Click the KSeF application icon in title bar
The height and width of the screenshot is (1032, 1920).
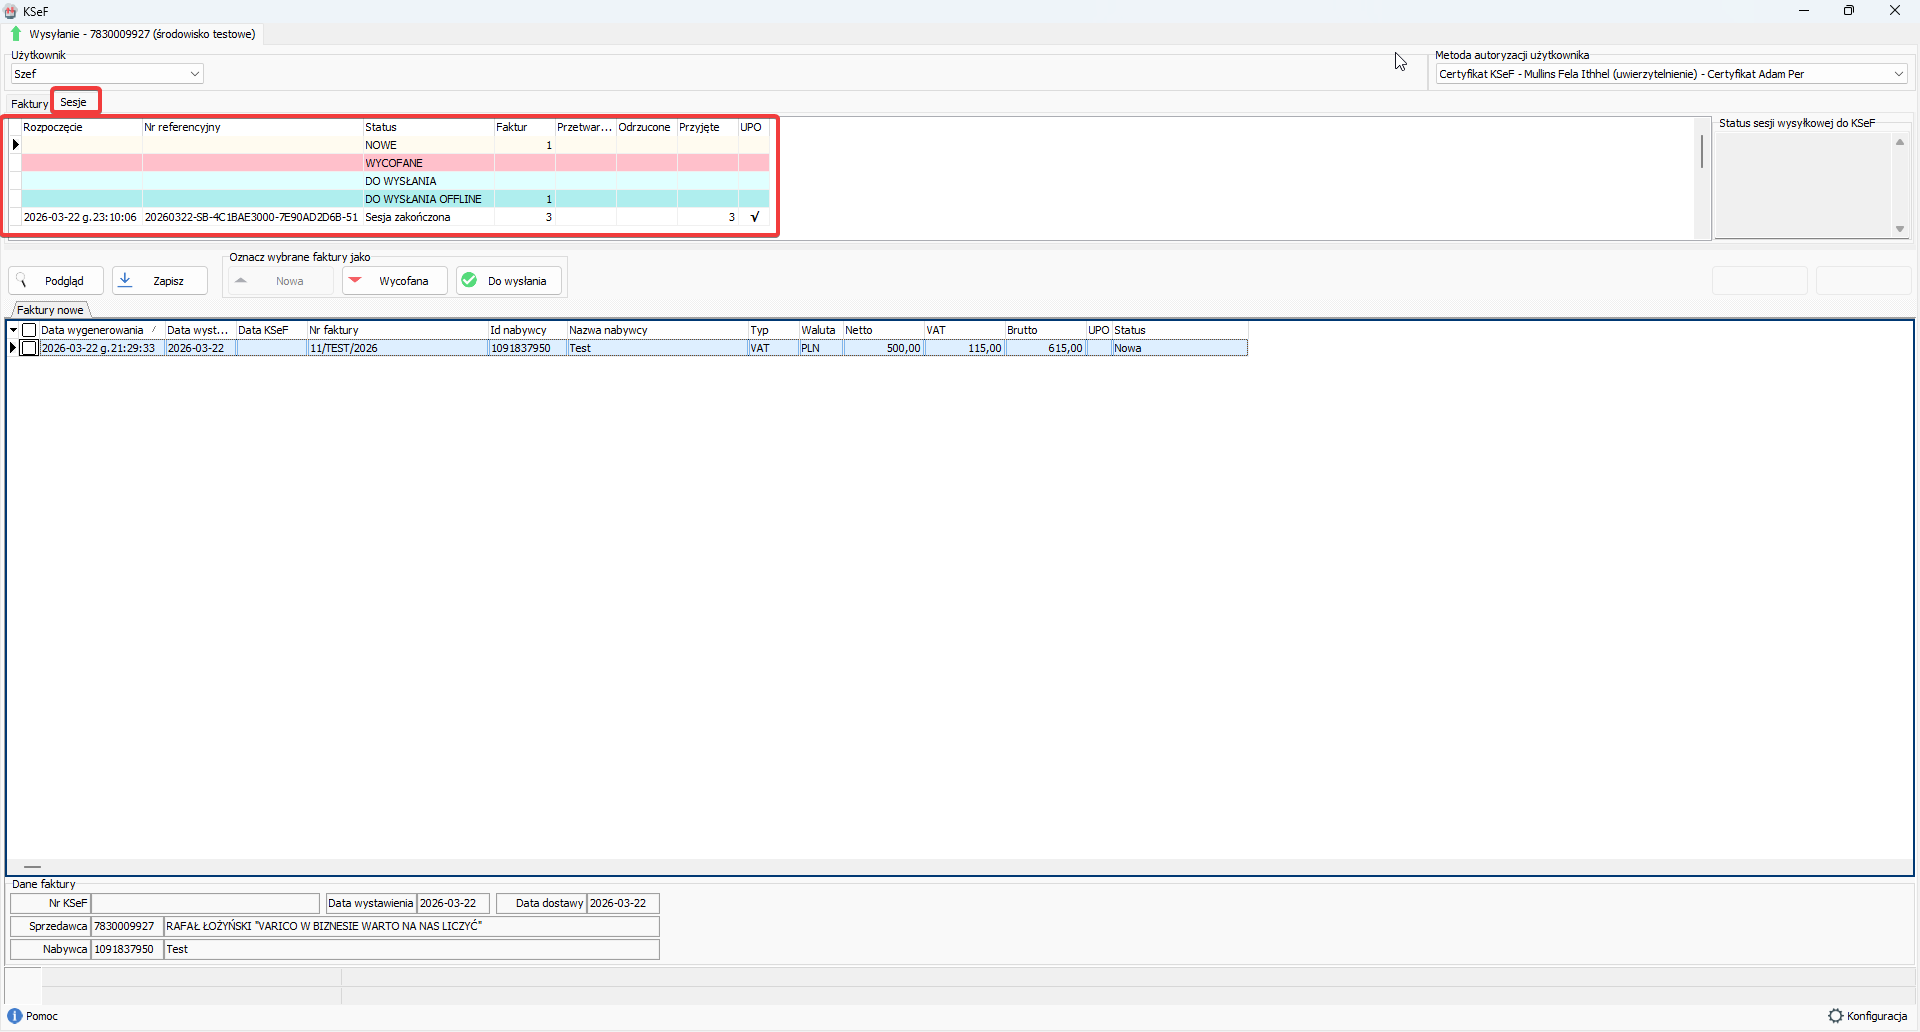pyautogui.click(x=11, y=11)
